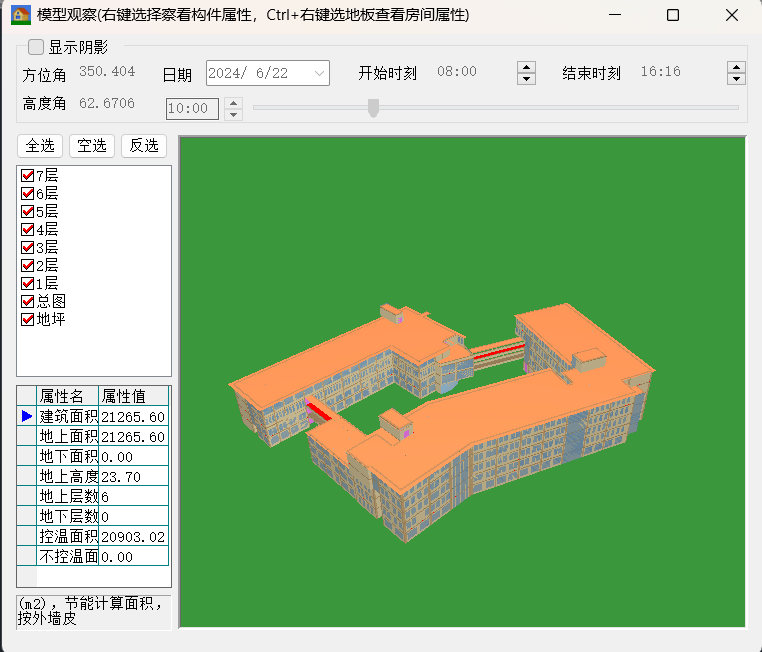Click the 23.70 height value cell

[x=134, y=476]
